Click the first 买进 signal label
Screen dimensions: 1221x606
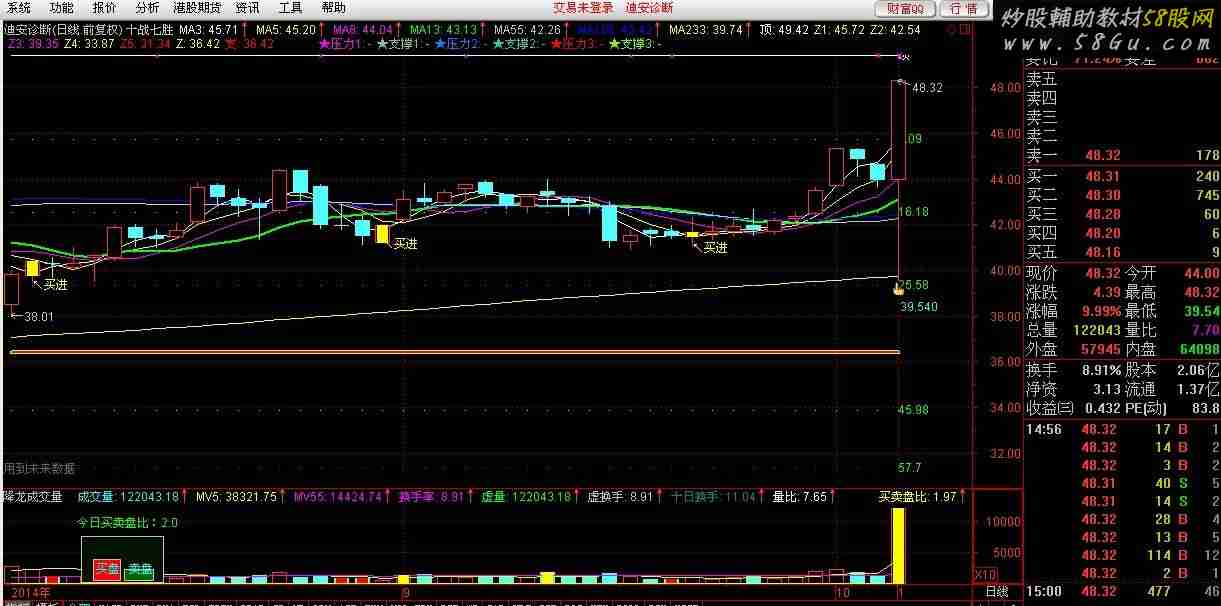[x=55, y=285]
